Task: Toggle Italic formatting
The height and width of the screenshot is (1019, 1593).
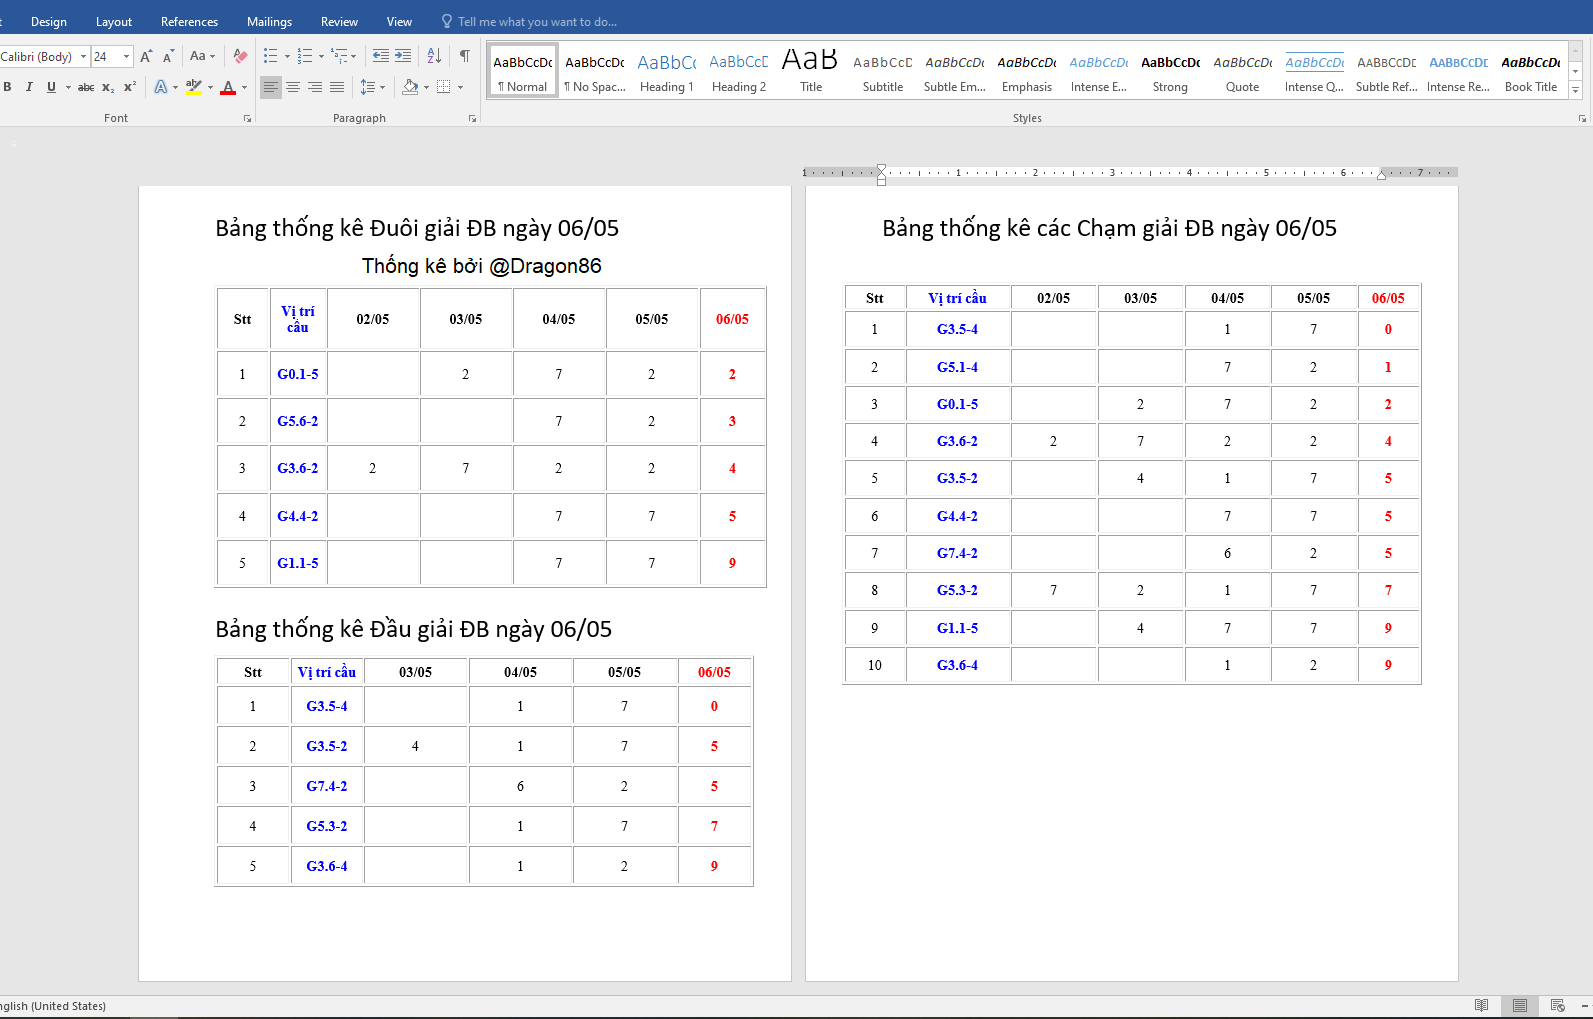Action: [x=29, y=87]
